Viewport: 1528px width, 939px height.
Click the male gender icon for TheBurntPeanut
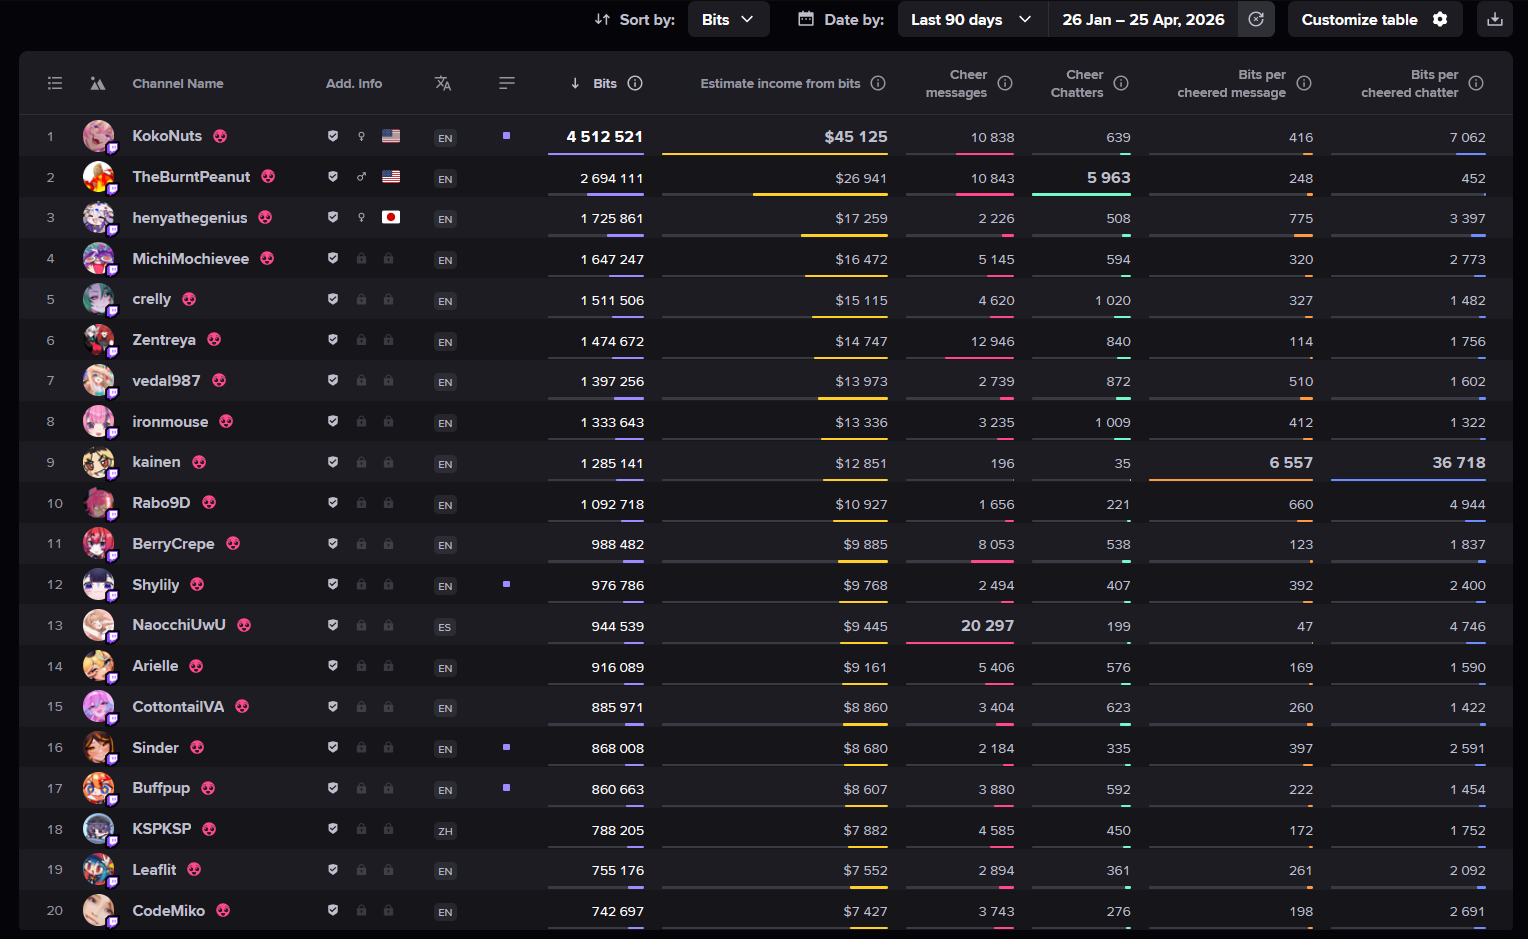pos(361,177)
